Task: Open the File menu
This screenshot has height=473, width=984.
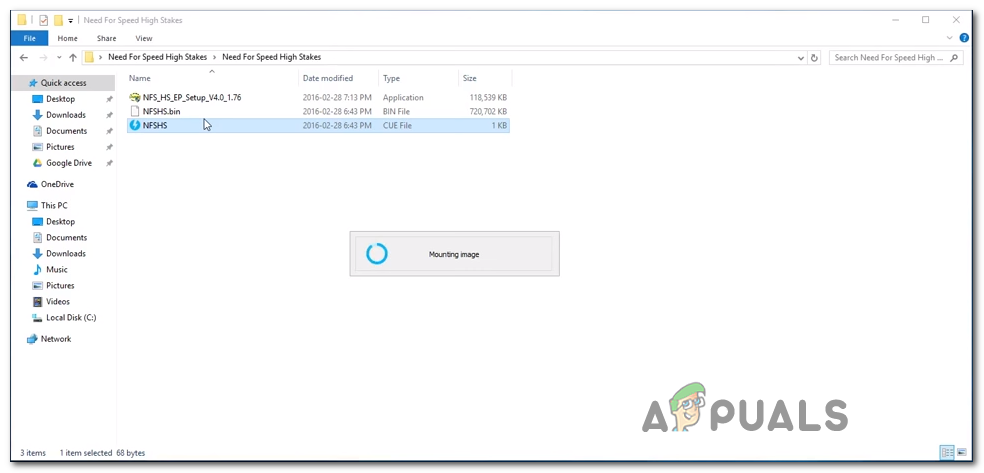Action: click(29, 38)
